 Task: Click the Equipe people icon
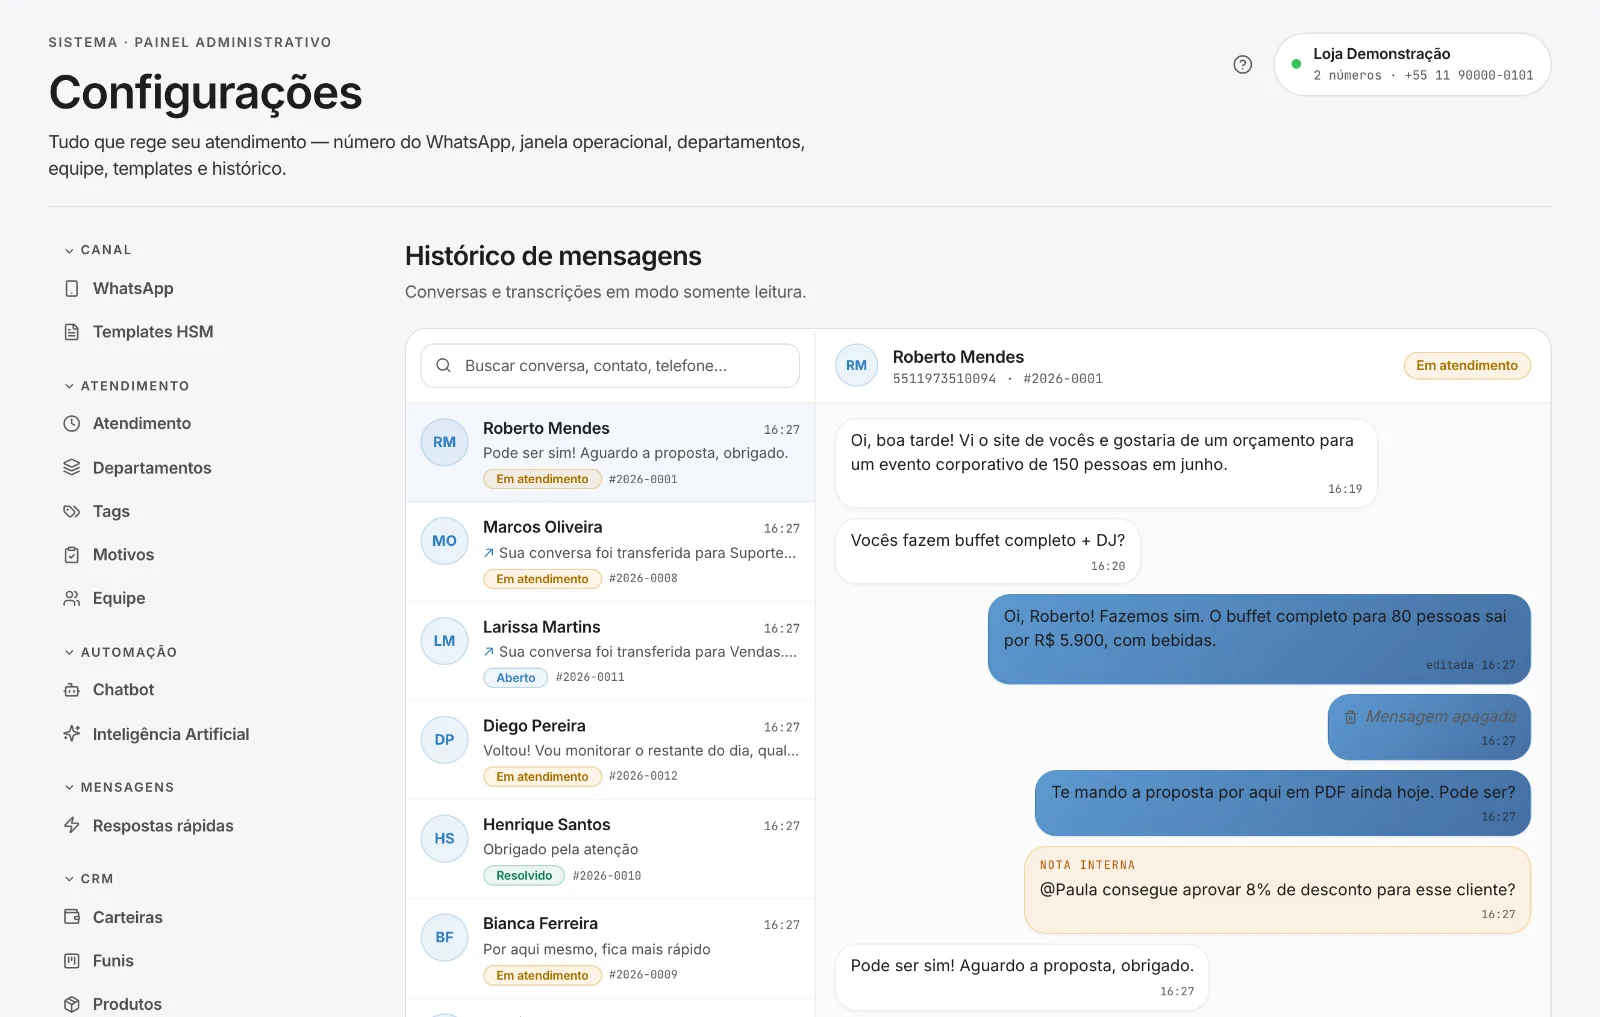(x=72, y=599)
